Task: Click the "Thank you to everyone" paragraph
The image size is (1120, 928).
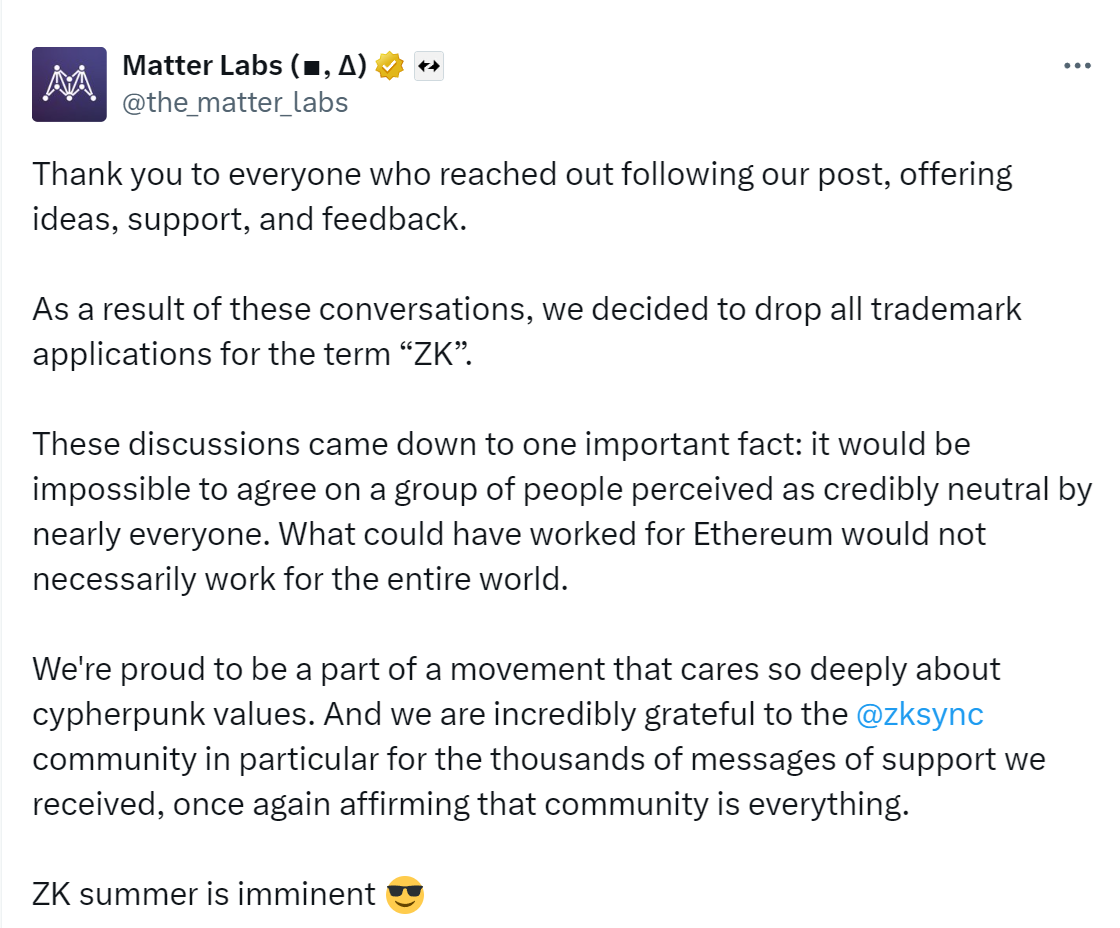Action: pyautogui.click(x=522, y=196)
